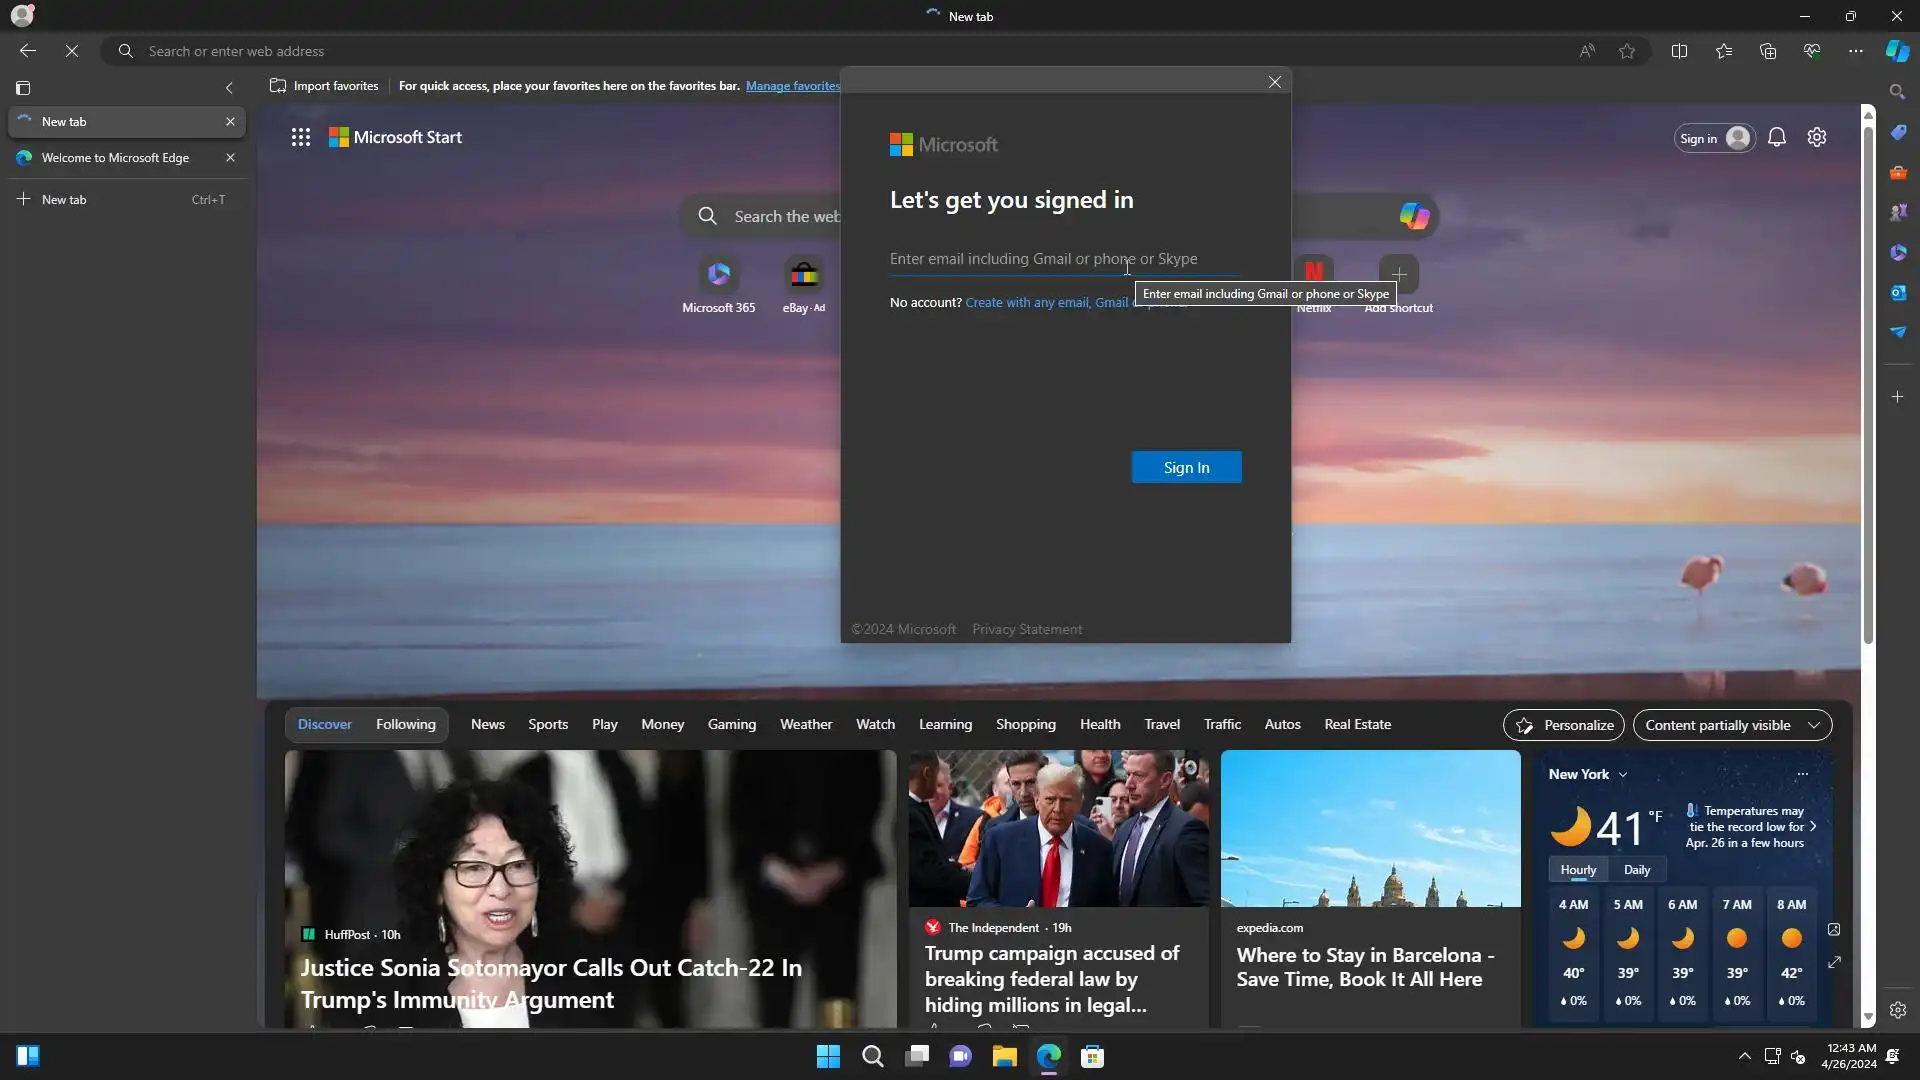Image resolution: width=1920 pixels, height=1080 pixels.
Task: Open page settings gear on Microsoft Start
Action: coord(1816,138)
